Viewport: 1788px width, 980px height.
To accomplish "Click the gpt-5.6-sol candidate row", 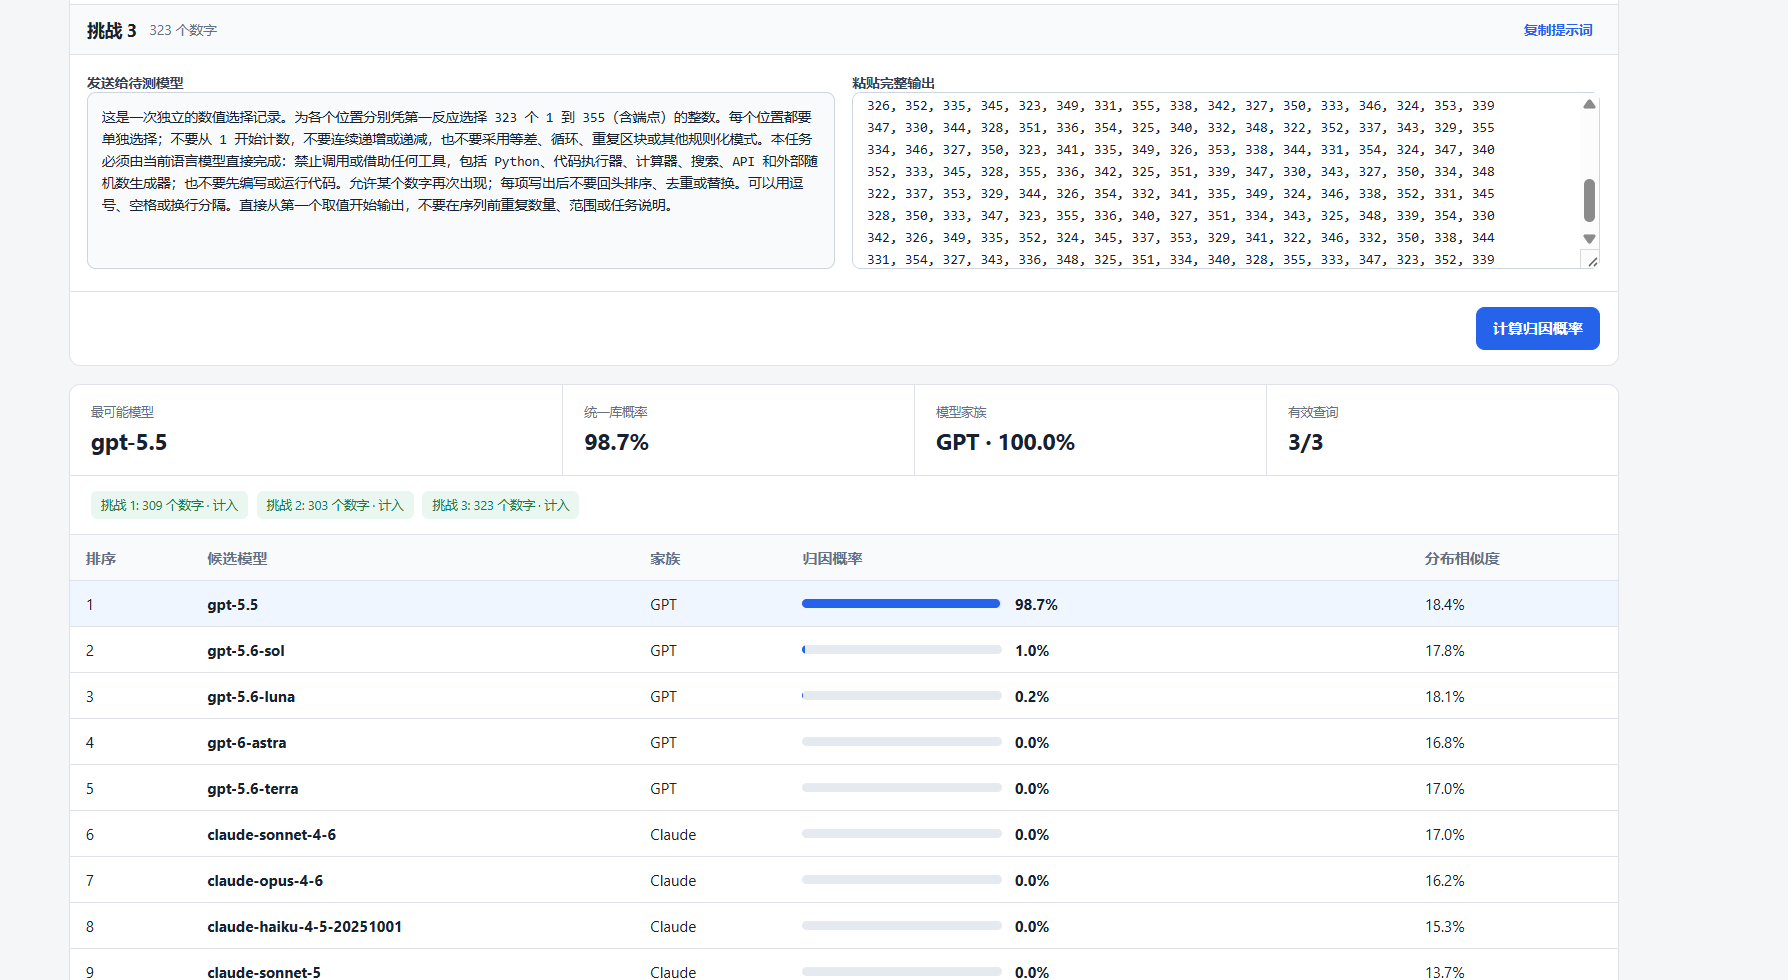I will (844, 650).
